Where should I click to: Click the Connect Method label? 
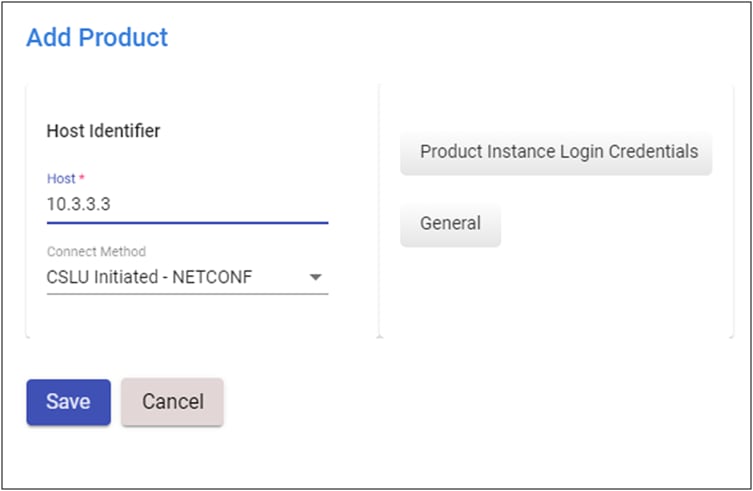(96, 251)
